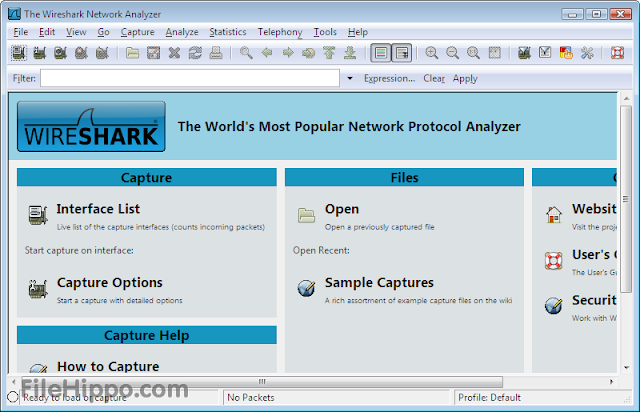Open the Telephony menu
The height and width of the screenshot is (412, 640).
point(280,32)
